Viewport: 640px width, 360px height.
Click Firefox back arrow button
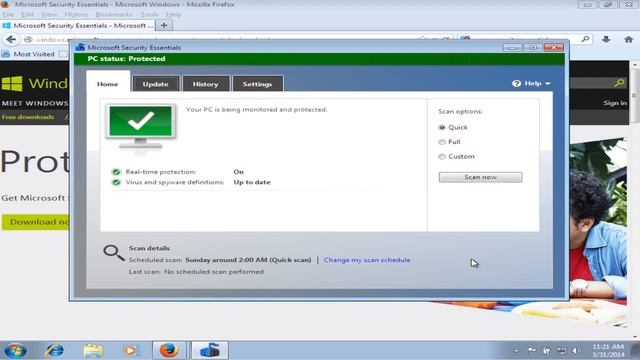tap(11, 39)
